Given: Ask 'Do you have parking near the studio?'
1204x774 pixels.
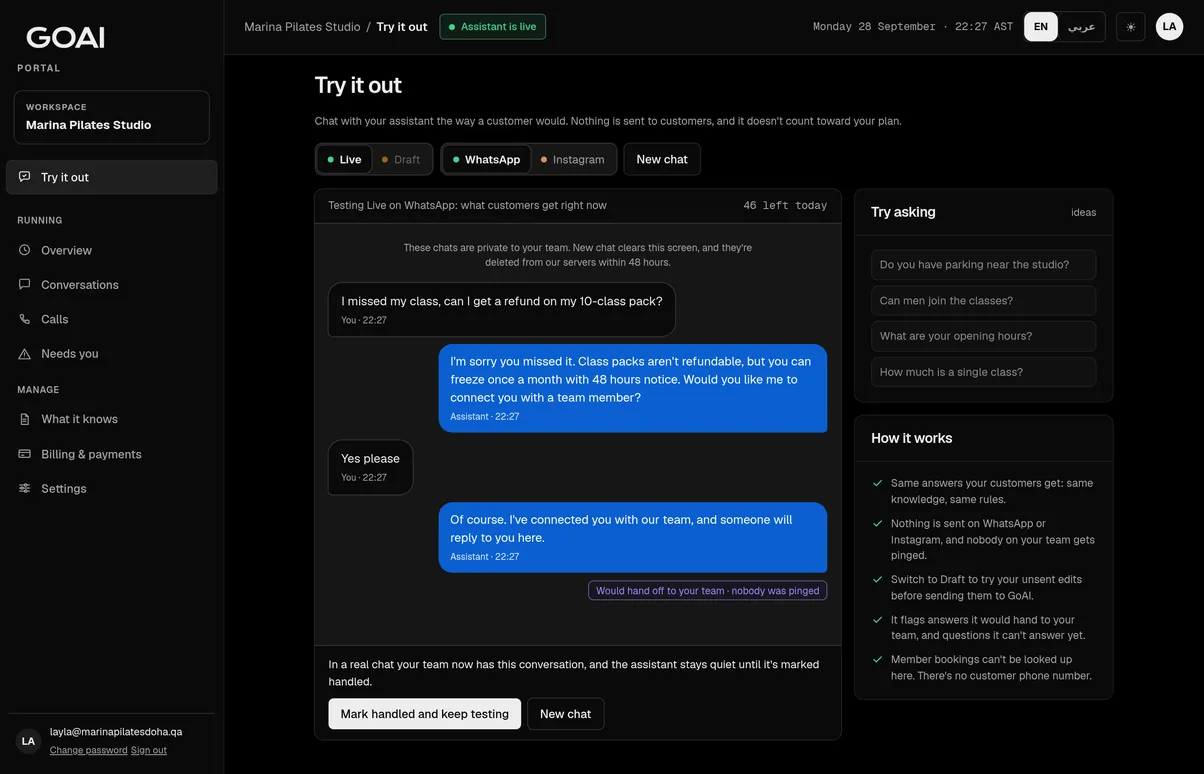Looking at the screenshot, I should (x=983, y=265).
